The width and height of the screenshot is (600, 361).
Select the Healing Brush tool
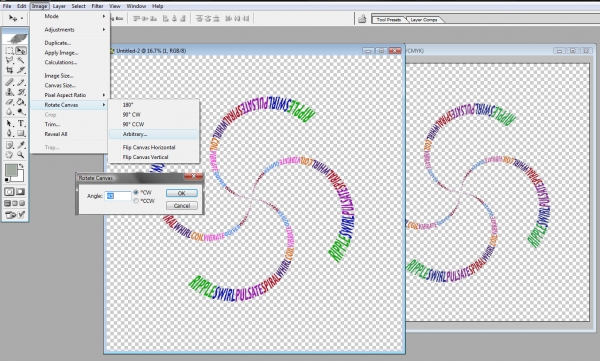(9, 82)
